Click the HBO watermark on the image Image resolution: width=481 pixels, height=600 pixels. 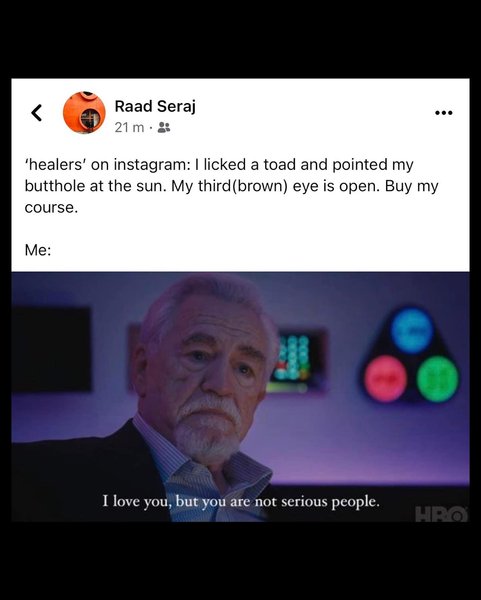point(442,514)
